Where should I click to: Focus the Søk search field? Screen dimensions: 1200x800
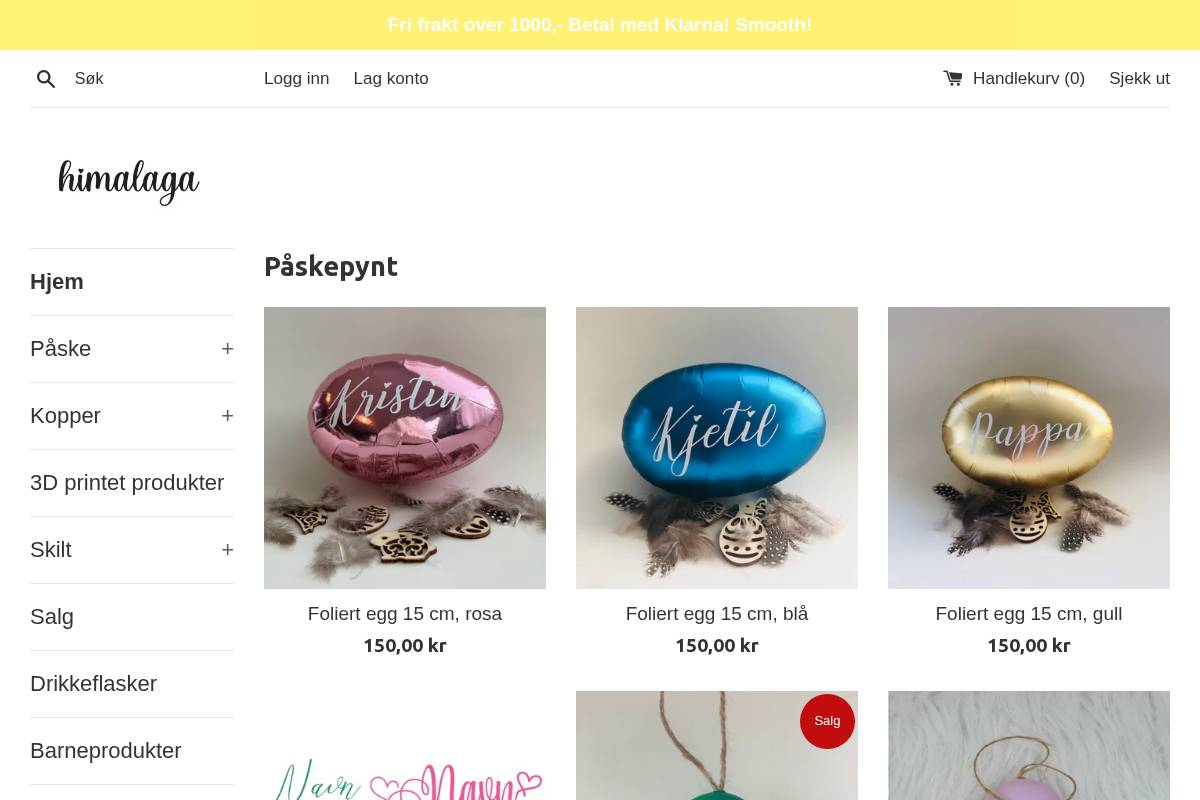160,78
